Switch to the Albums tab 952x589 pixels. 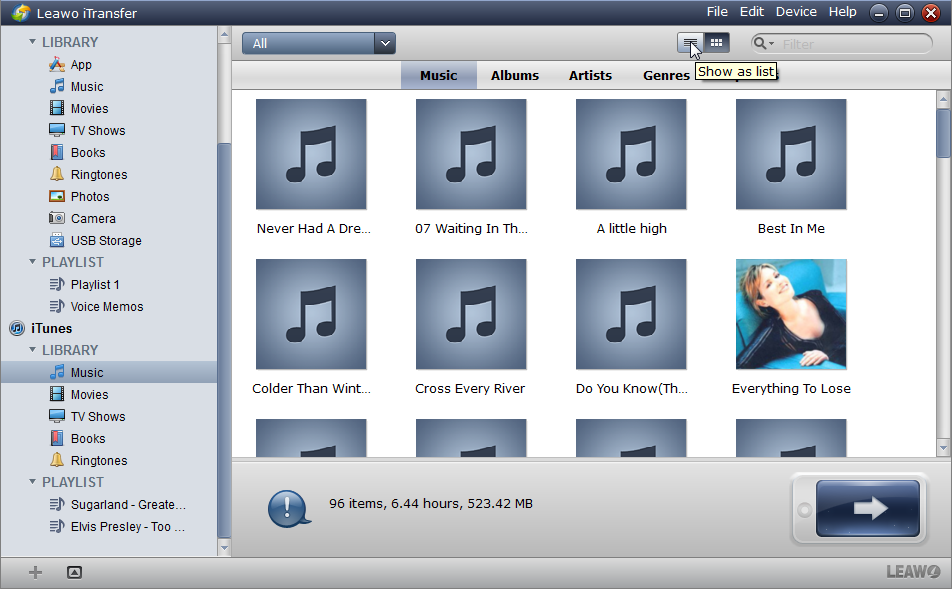514,75
